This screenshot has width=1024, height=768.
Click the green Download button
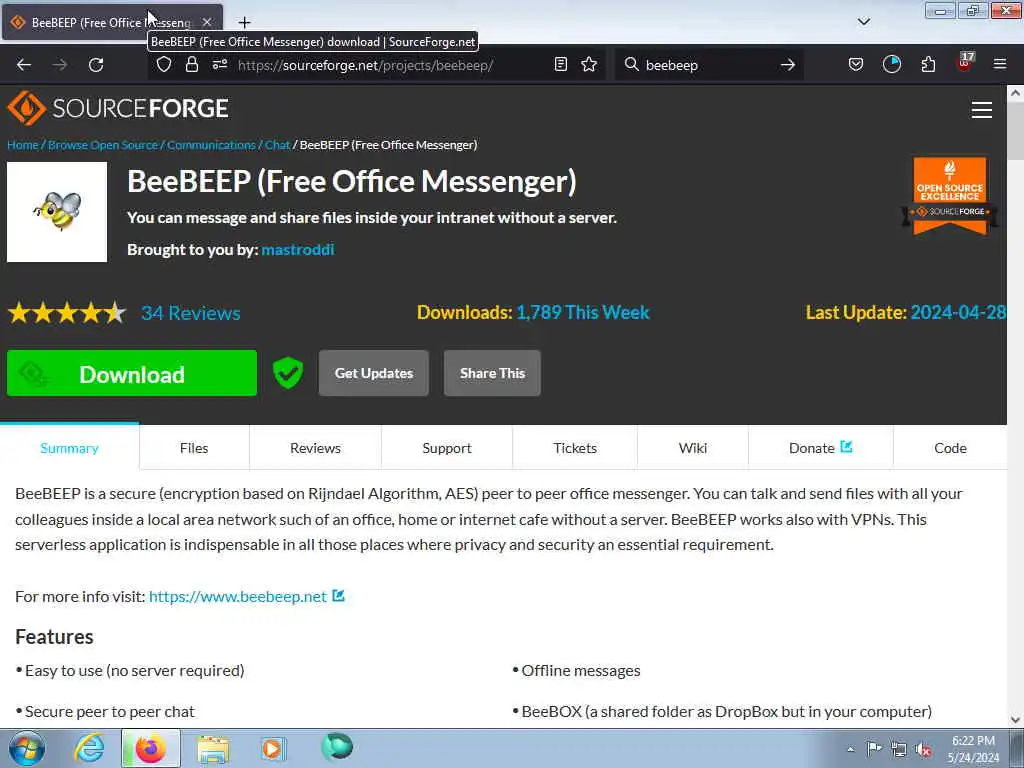tap(132, 373)
